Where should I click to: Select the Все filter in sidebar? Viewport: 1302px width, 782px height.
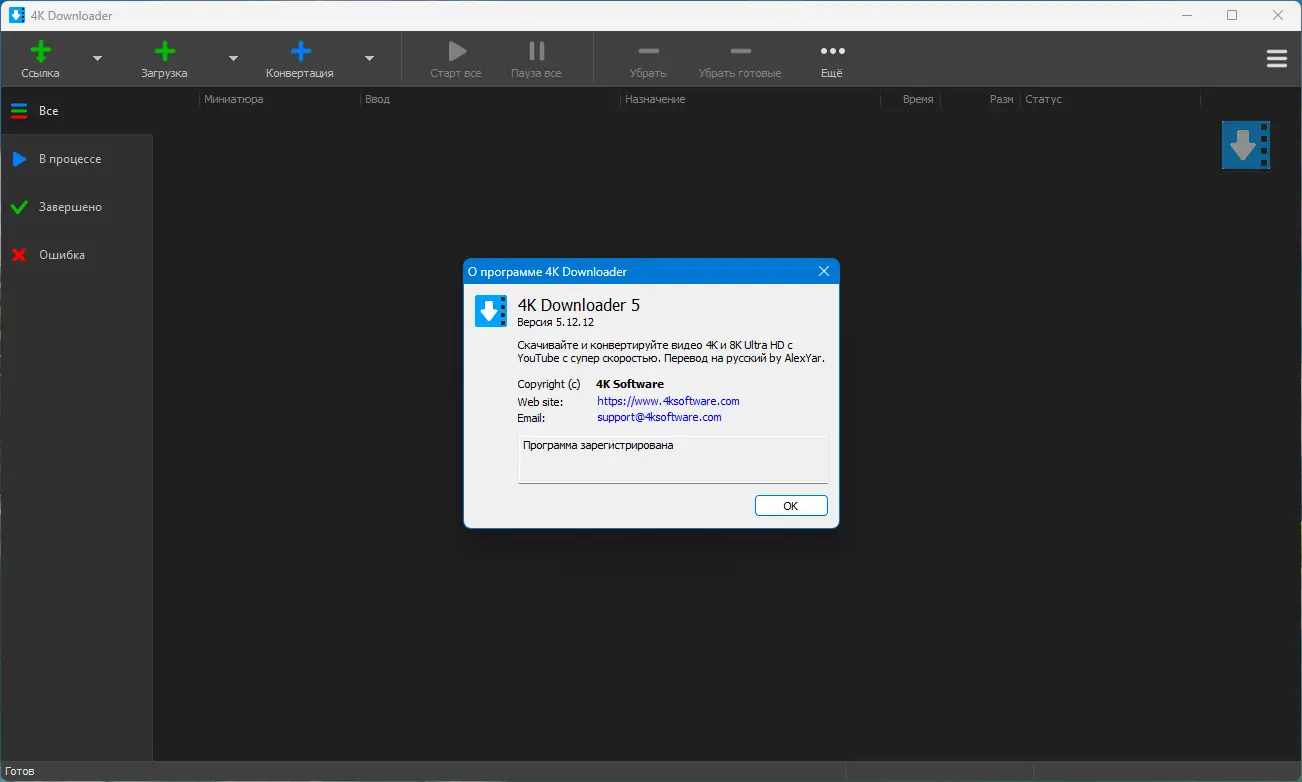[77, 111]
